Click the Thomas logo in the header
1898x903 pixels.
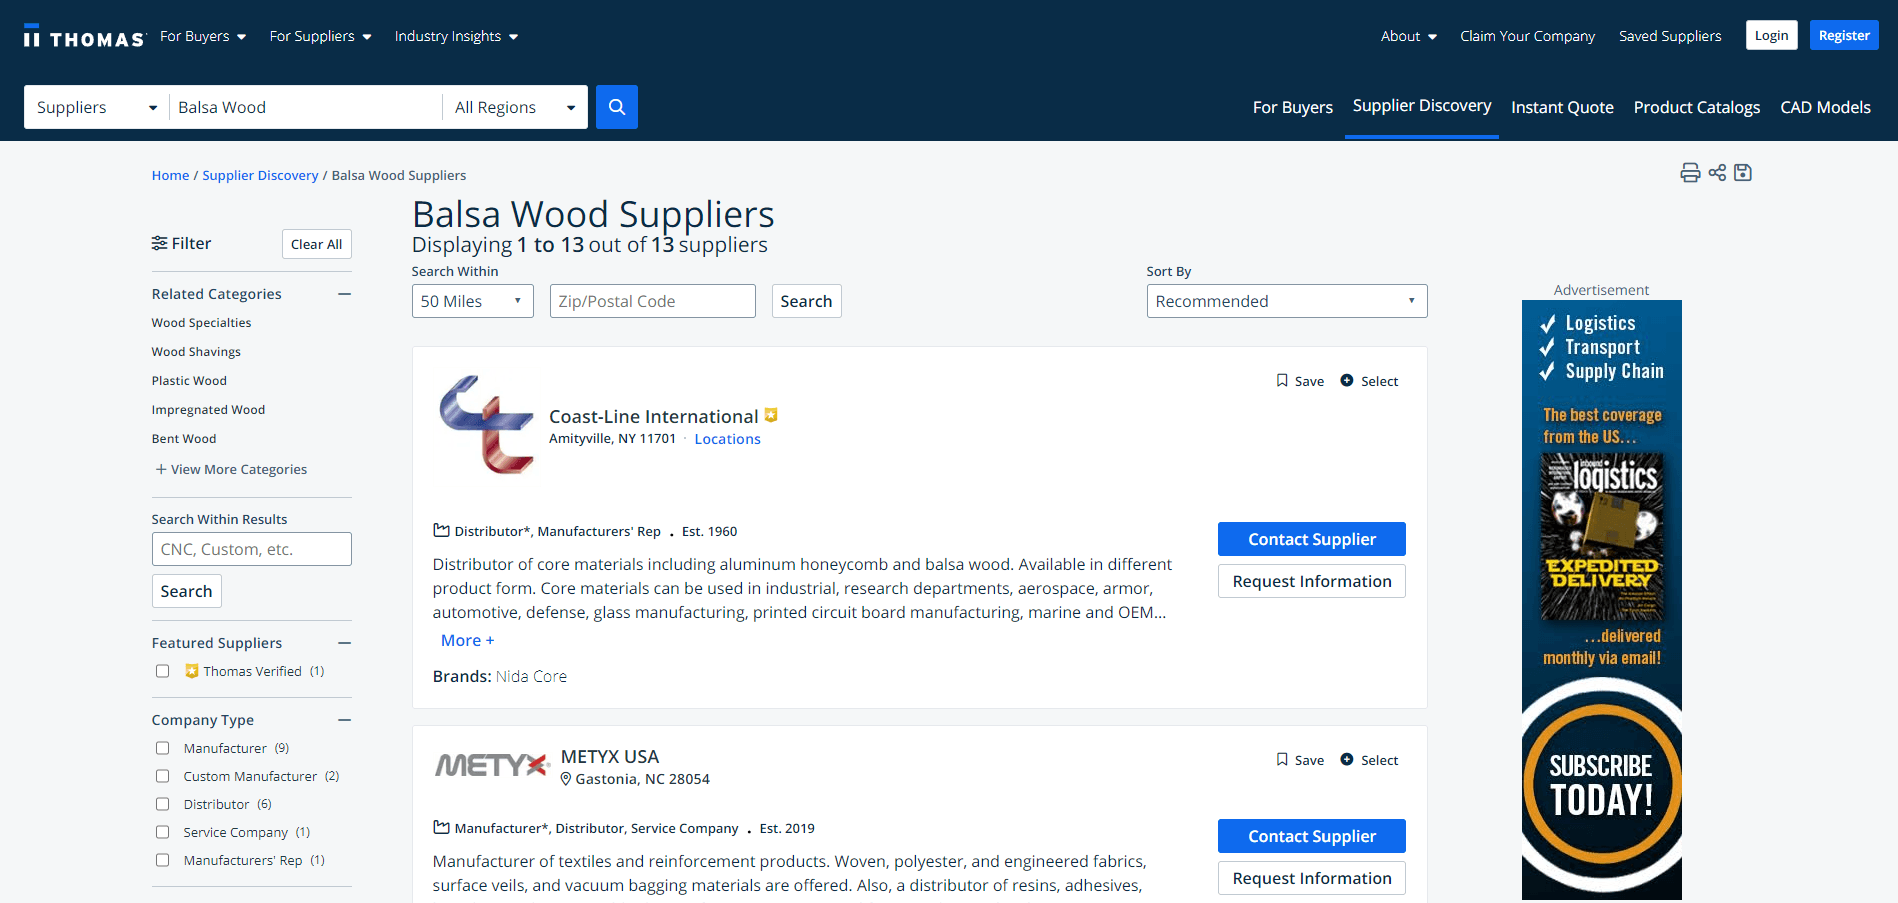click(x=84, y=37)
